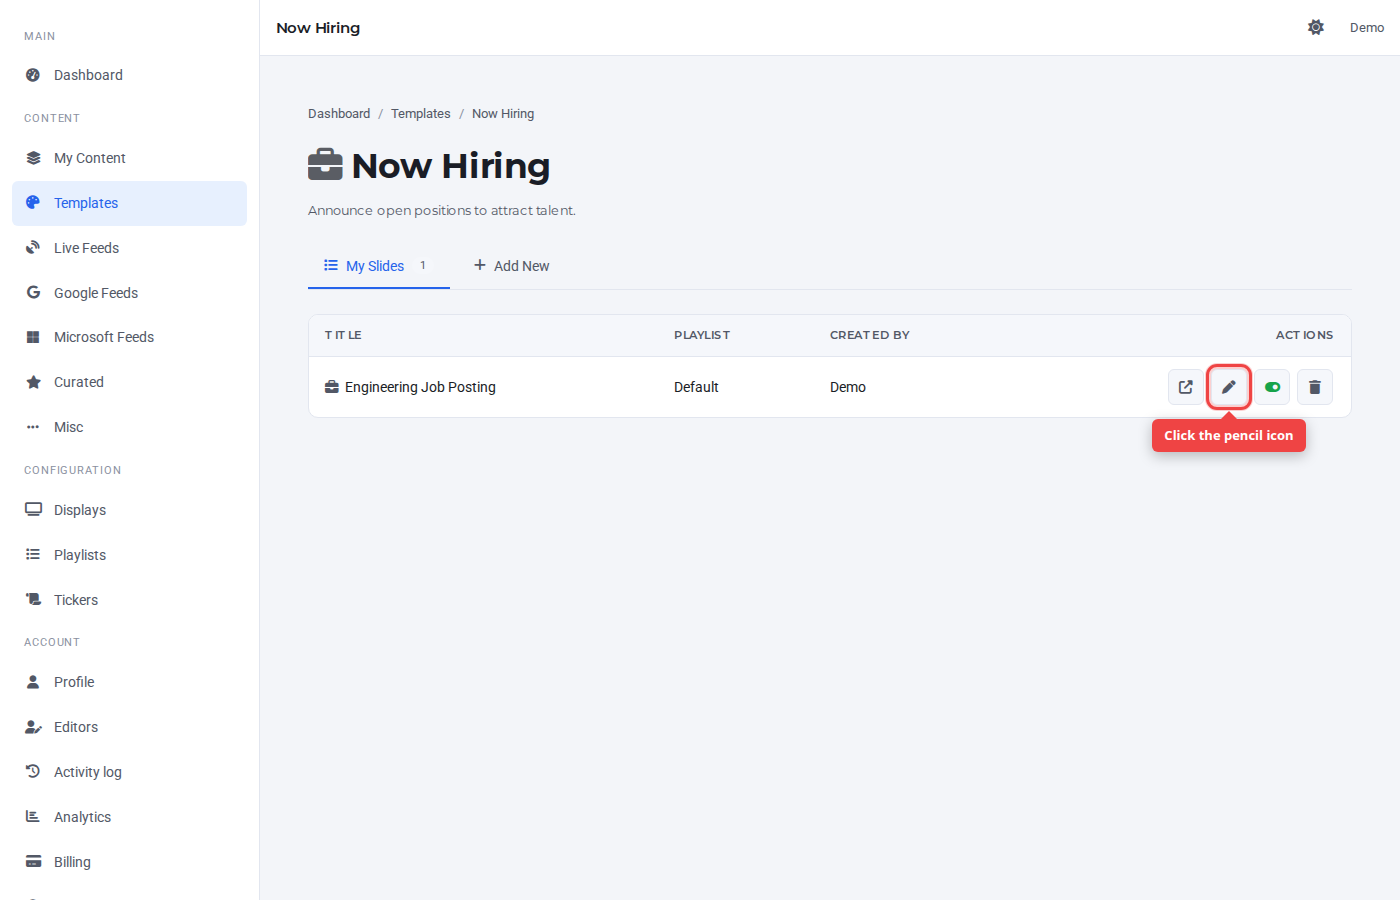
Task: Delete Engineering Job Posting with trash icon
Action: pyautogui.click(x=1315, y=387)
